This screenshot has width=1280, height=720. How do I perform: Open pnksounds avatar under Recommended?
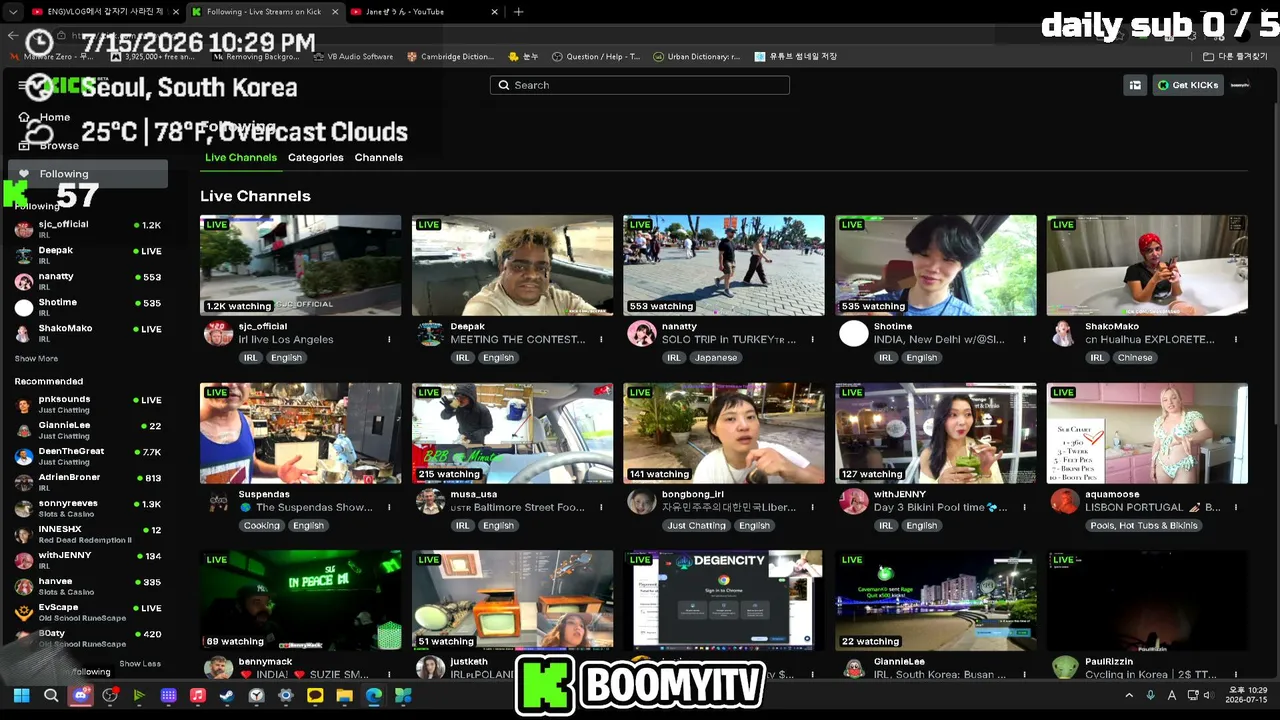pyautogui.click(x=24, y=404)
